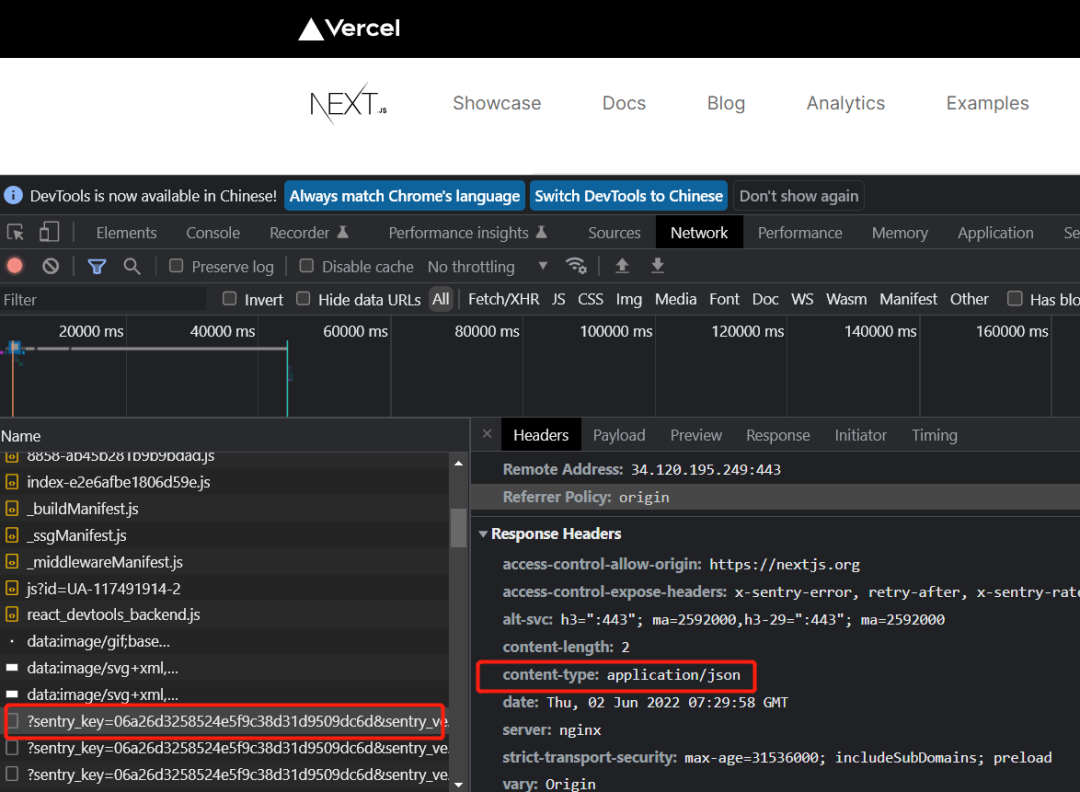The image size is (1080, 792).
Task: Select index-e2e6afbe1806d59e.js file icon
Action: pyautogui.click(x=12, y=482)
